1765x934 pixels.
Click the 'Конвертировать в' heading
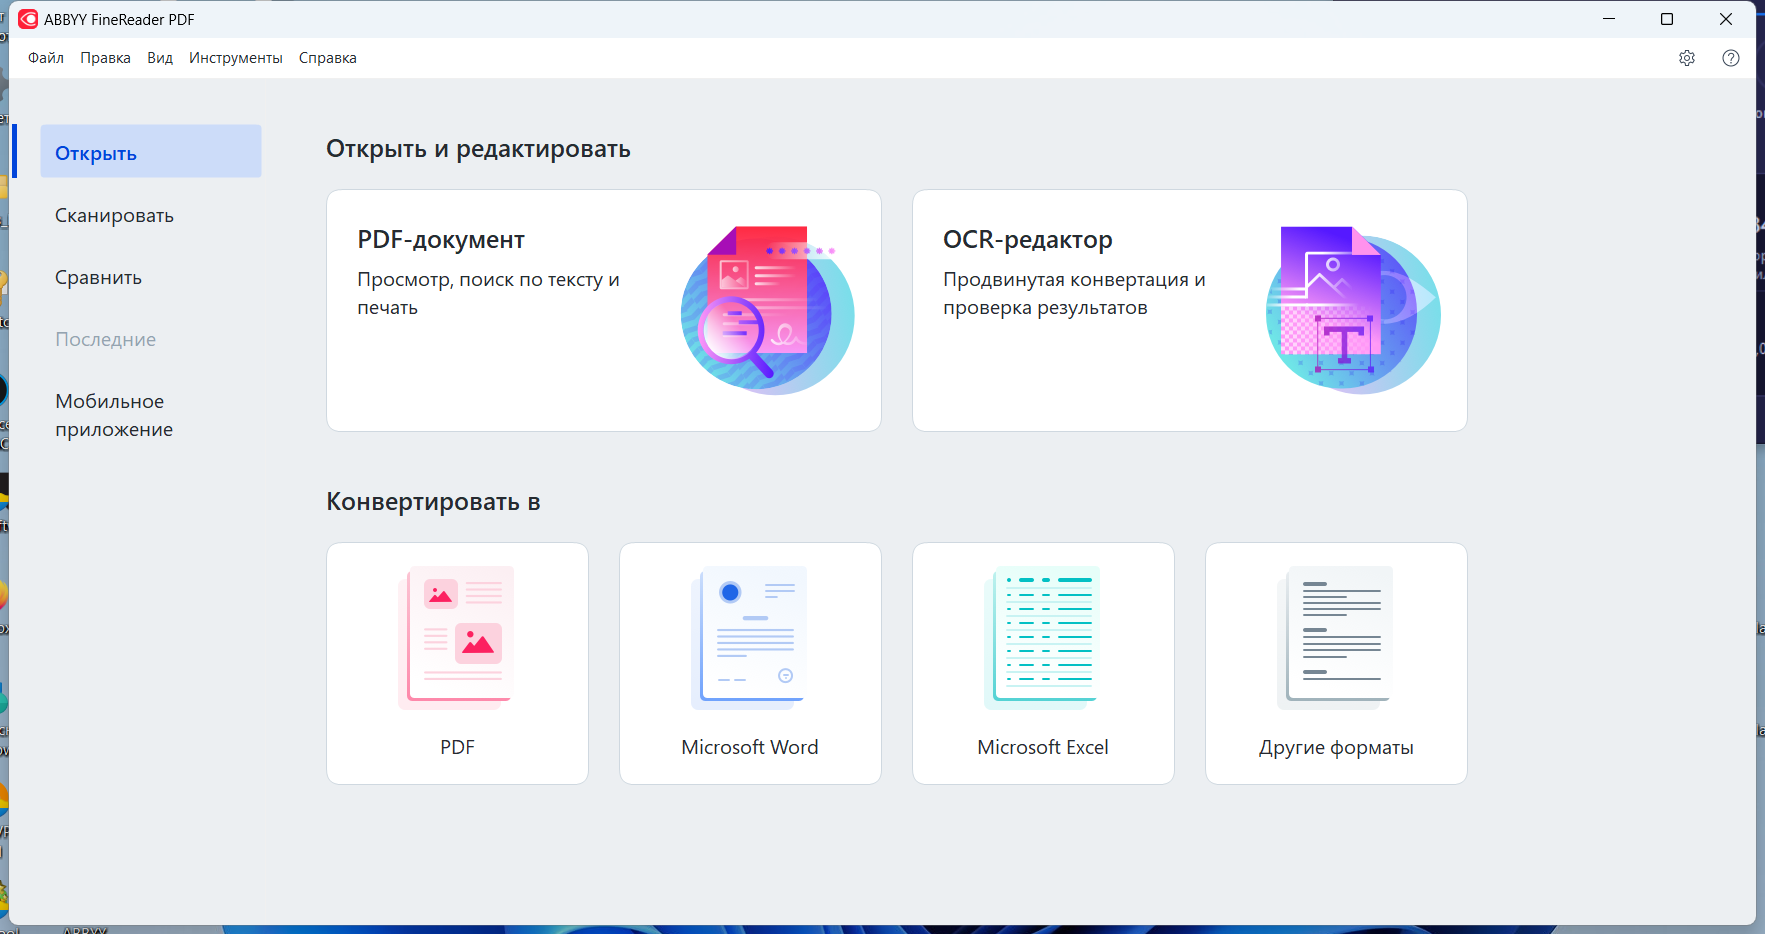(433, 501)
